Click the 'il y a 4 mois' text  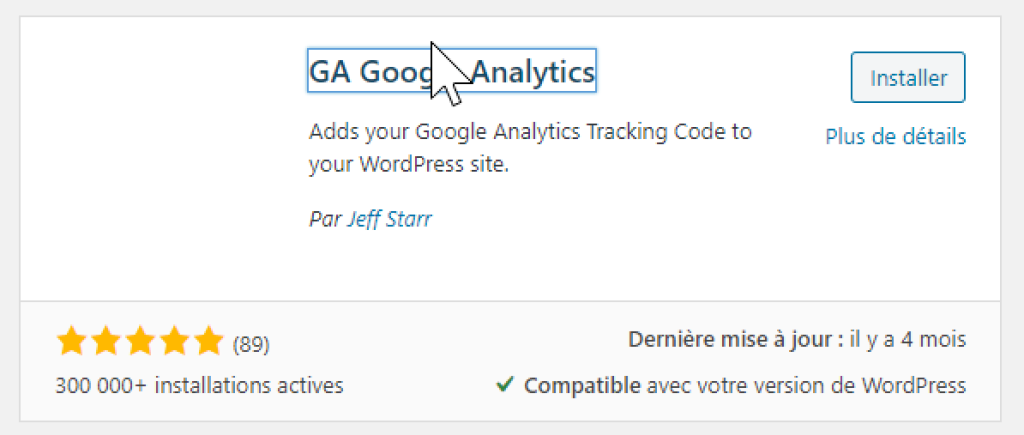tap(908, 340)
